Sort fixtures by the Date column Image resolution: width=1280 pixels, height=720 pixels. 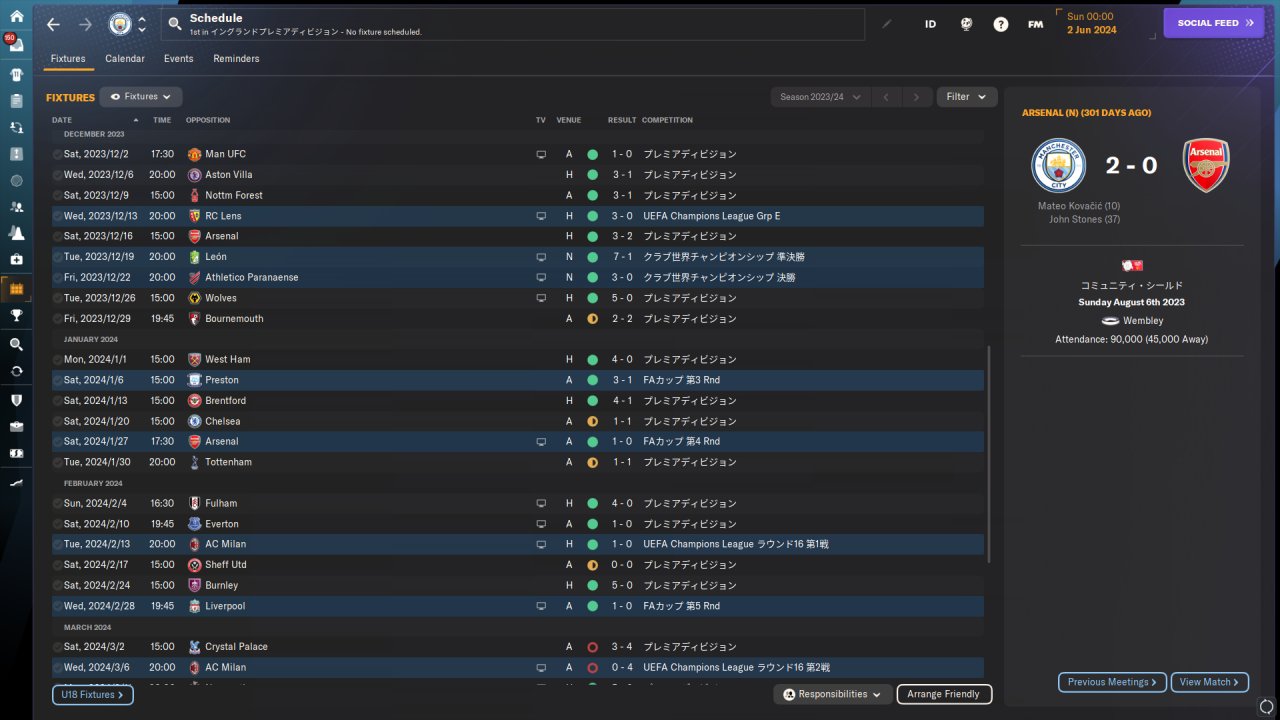(x=62, y=120)
